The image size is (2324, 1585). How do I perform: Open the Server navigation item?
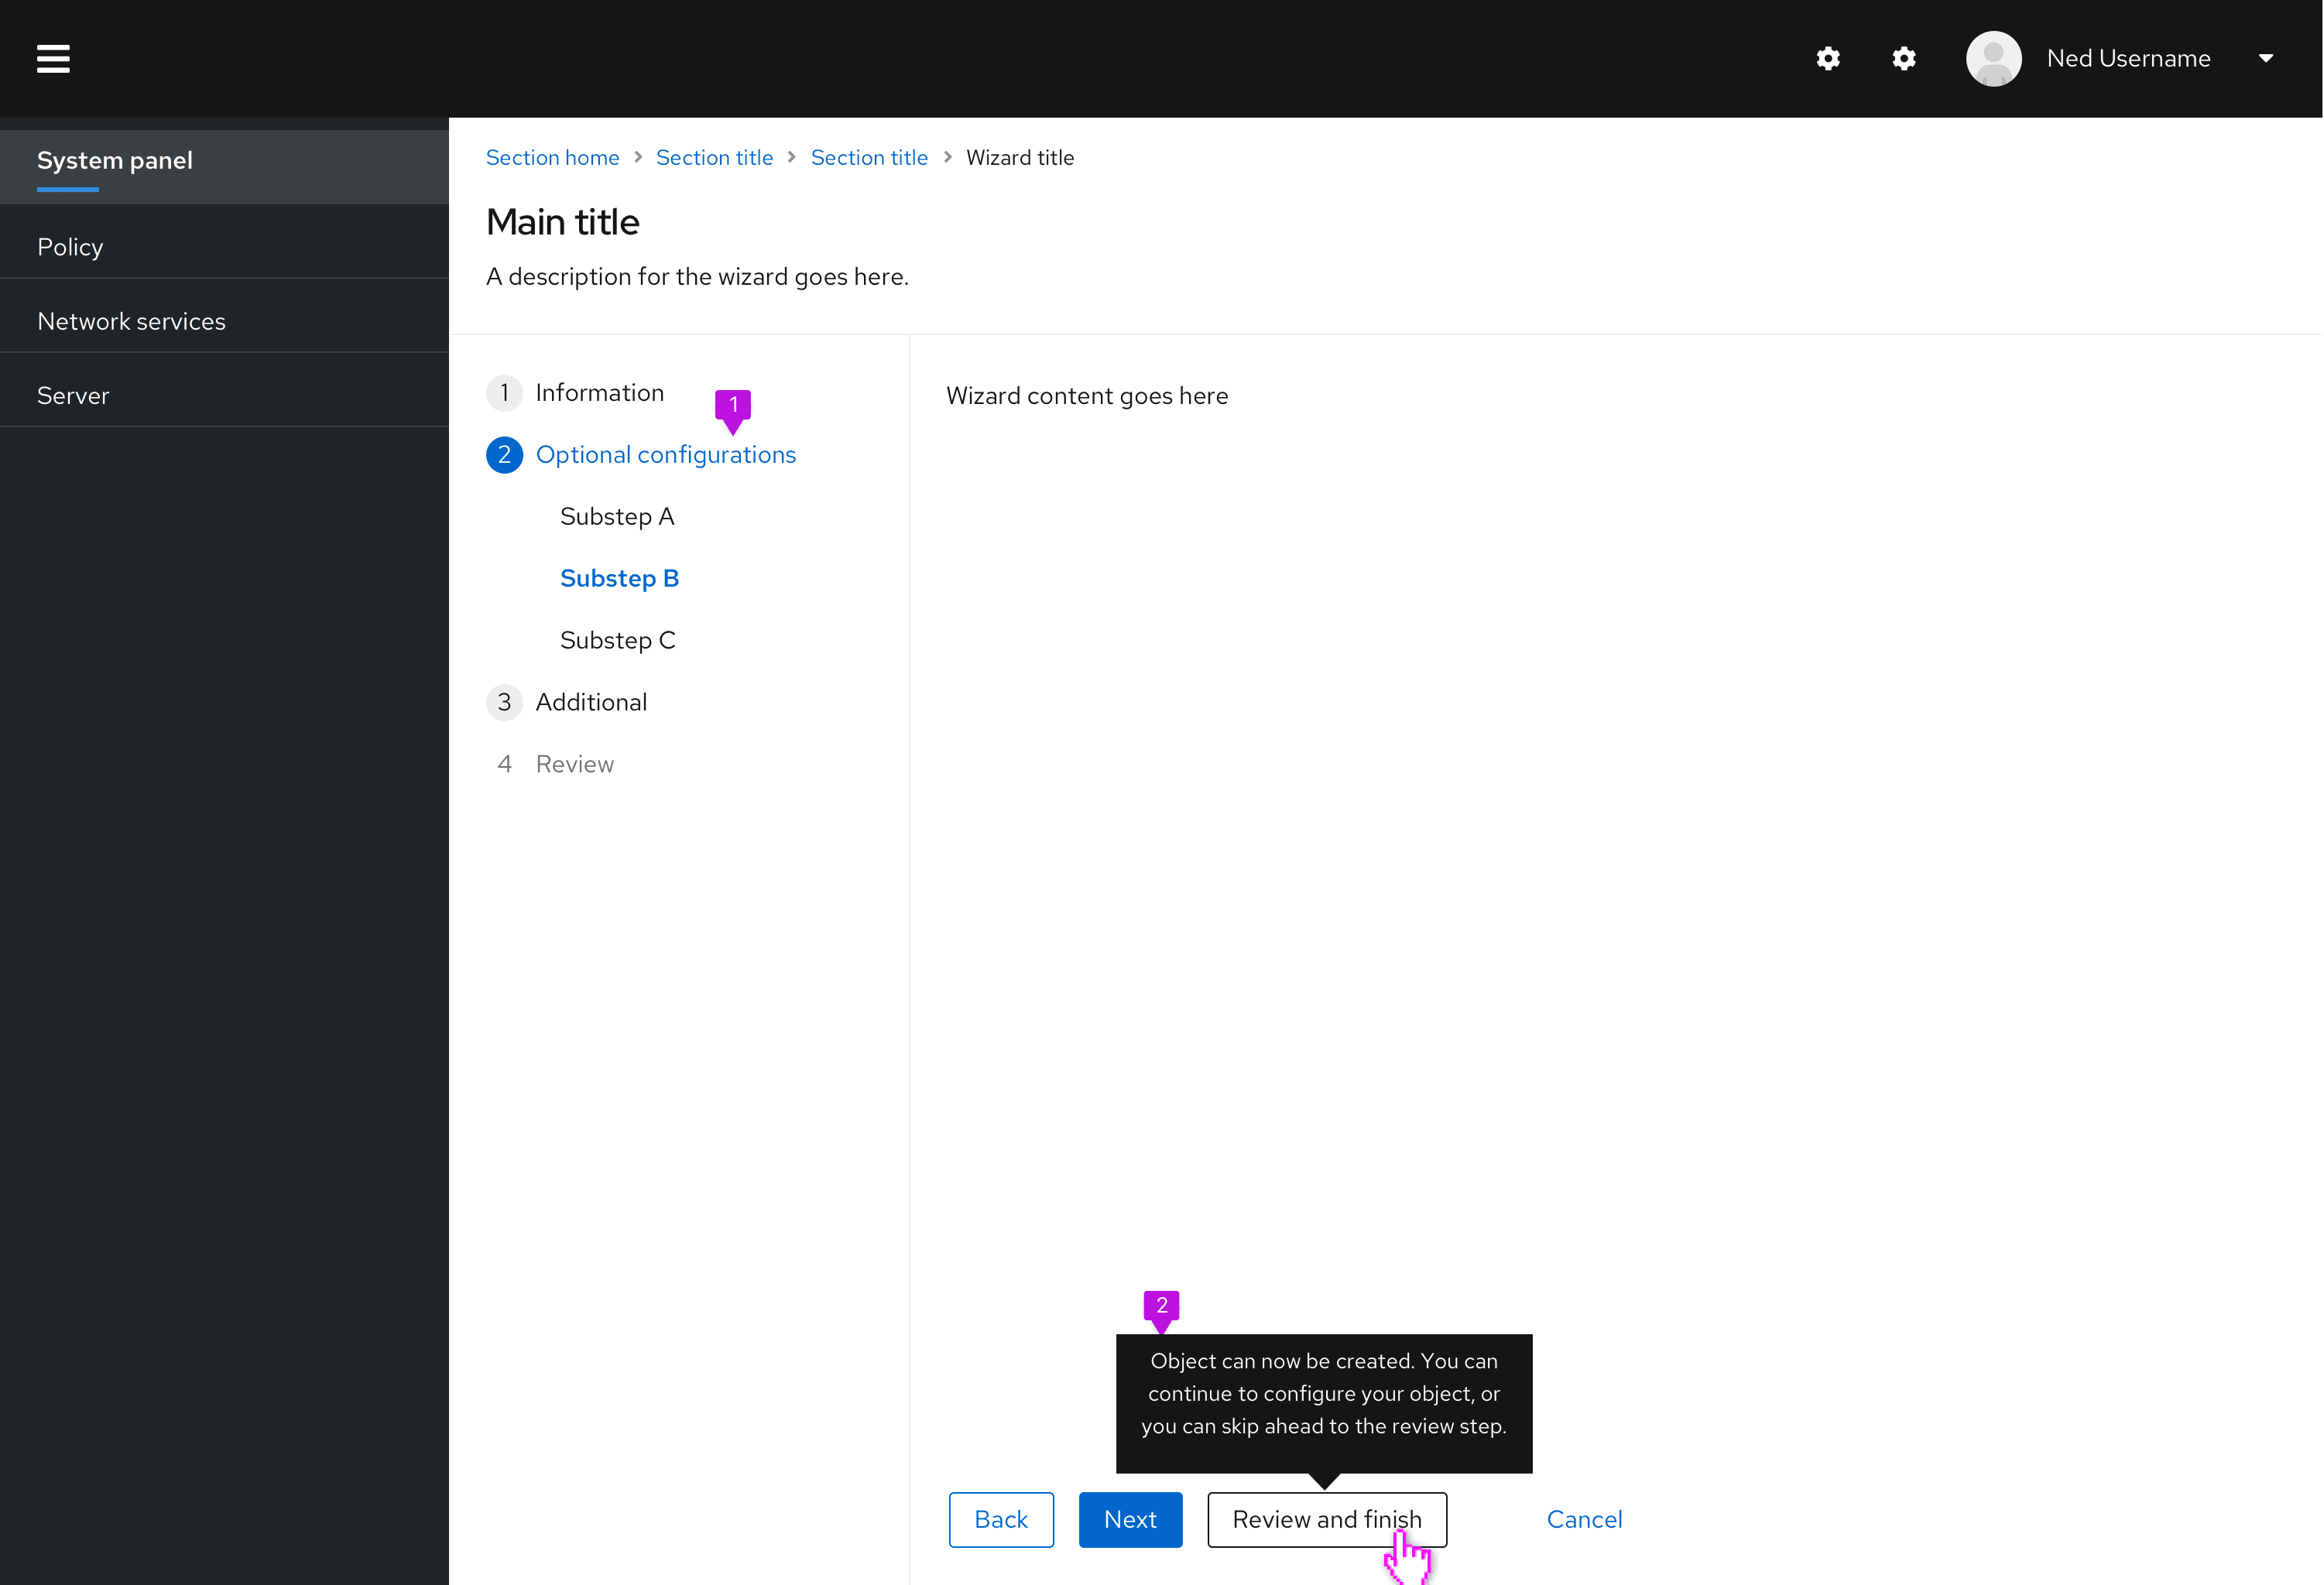point(73,396)
